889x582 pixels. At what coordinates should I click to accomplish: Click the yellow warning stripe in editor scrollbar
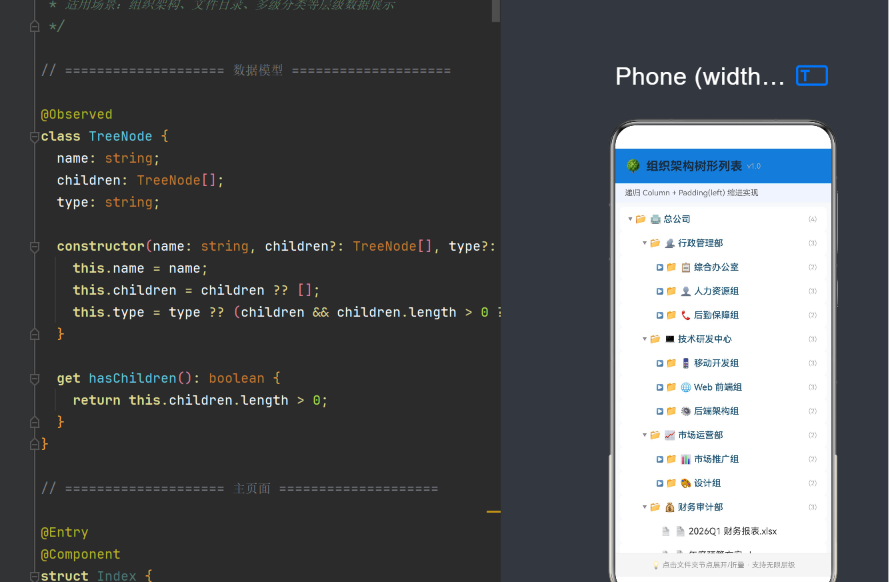tap(493, 512)
